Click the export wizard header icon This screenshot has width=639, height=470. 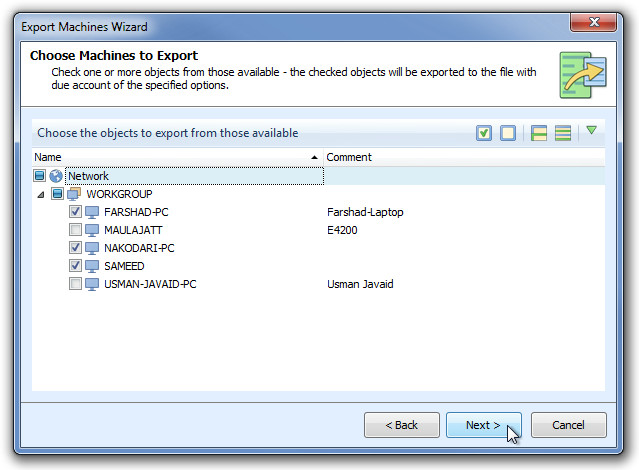coord(583,75)
